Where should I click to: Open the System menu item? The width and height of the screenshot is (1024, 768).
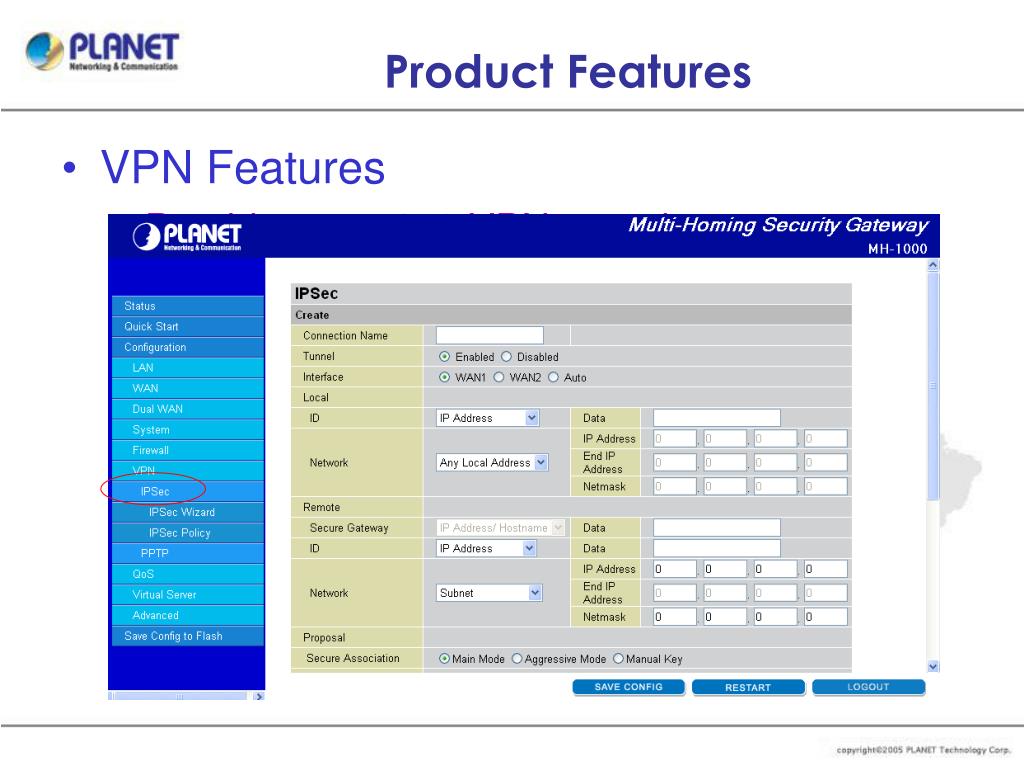click(x=188, y=430)
